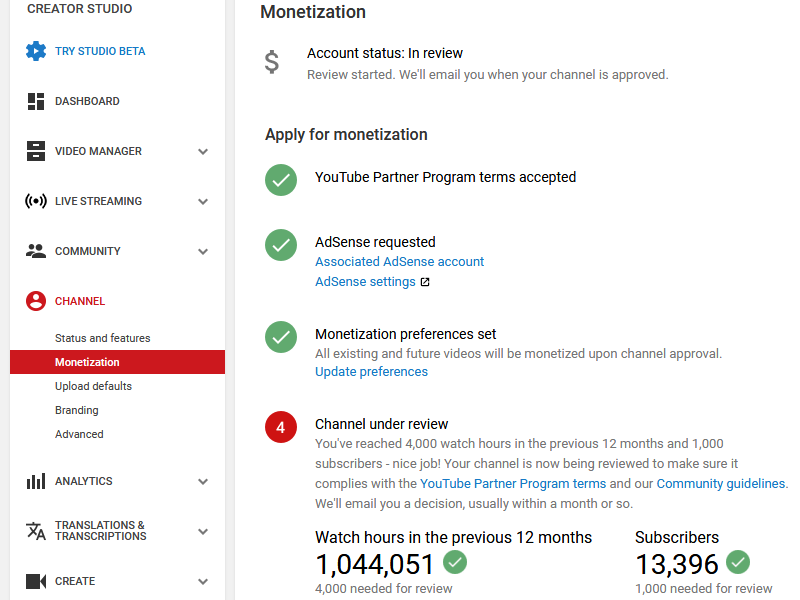Click the green check next to 1,044,051 watch hours
This screenshot has width=800, height=600.
point(455,562)
